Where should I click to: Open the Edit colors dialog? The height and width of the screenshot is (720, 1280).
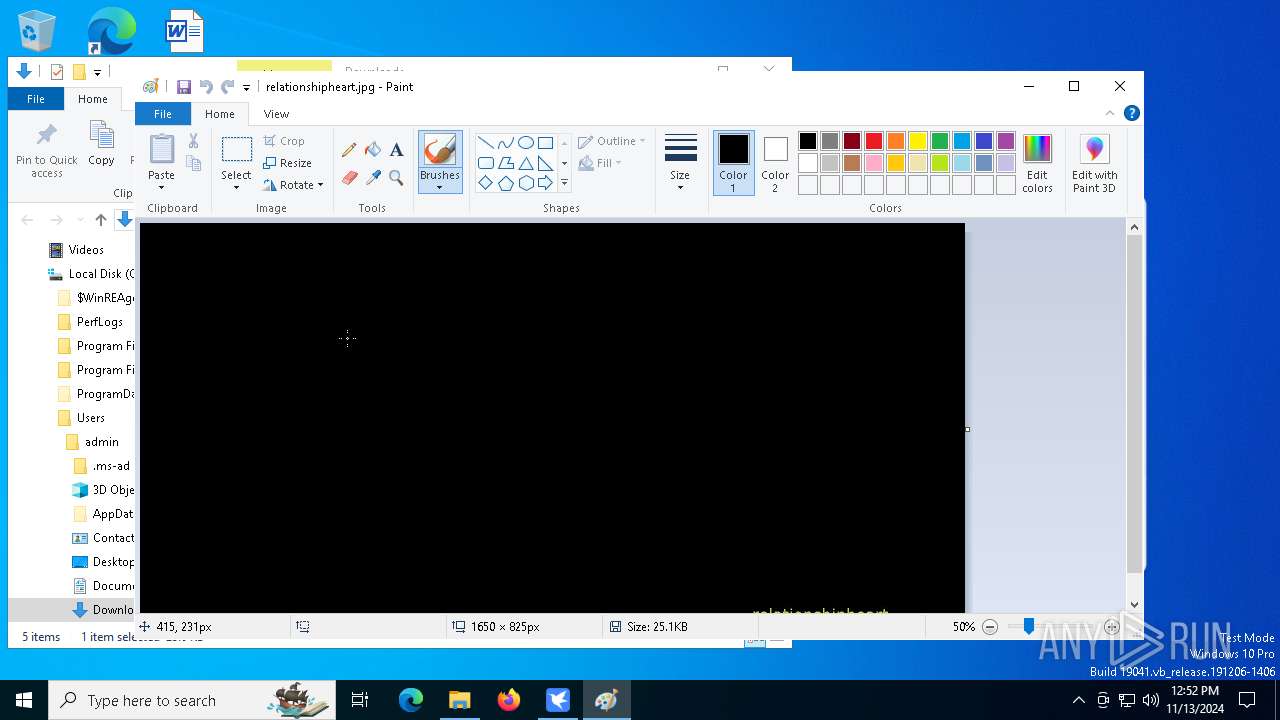point(1037,164)
